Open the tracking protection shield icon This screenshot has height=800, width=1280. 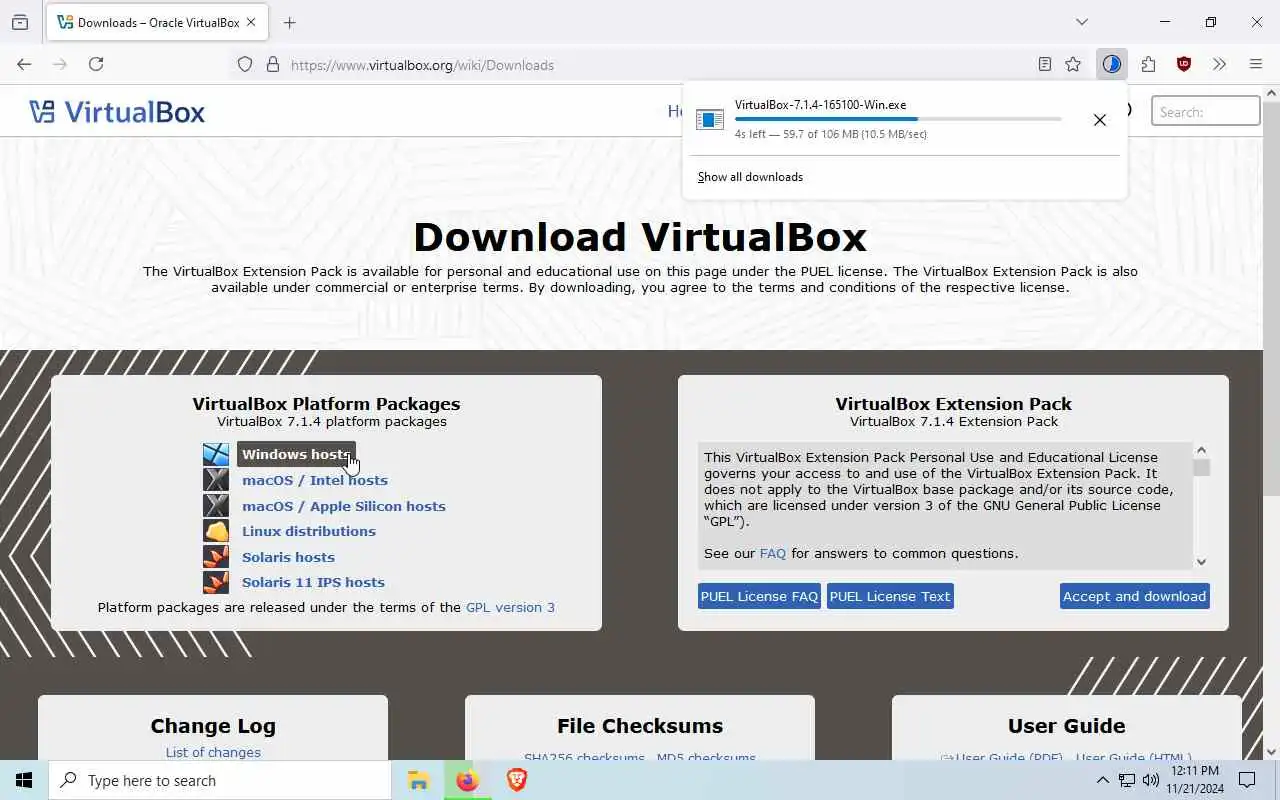pos(245,64)
